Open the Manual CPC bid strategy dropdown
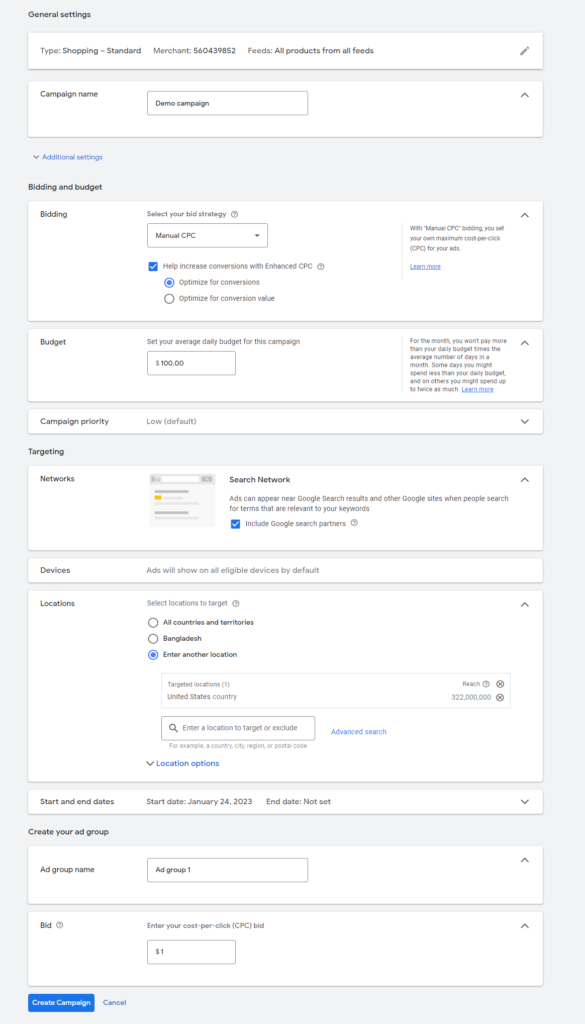 (x=207, y=235)
